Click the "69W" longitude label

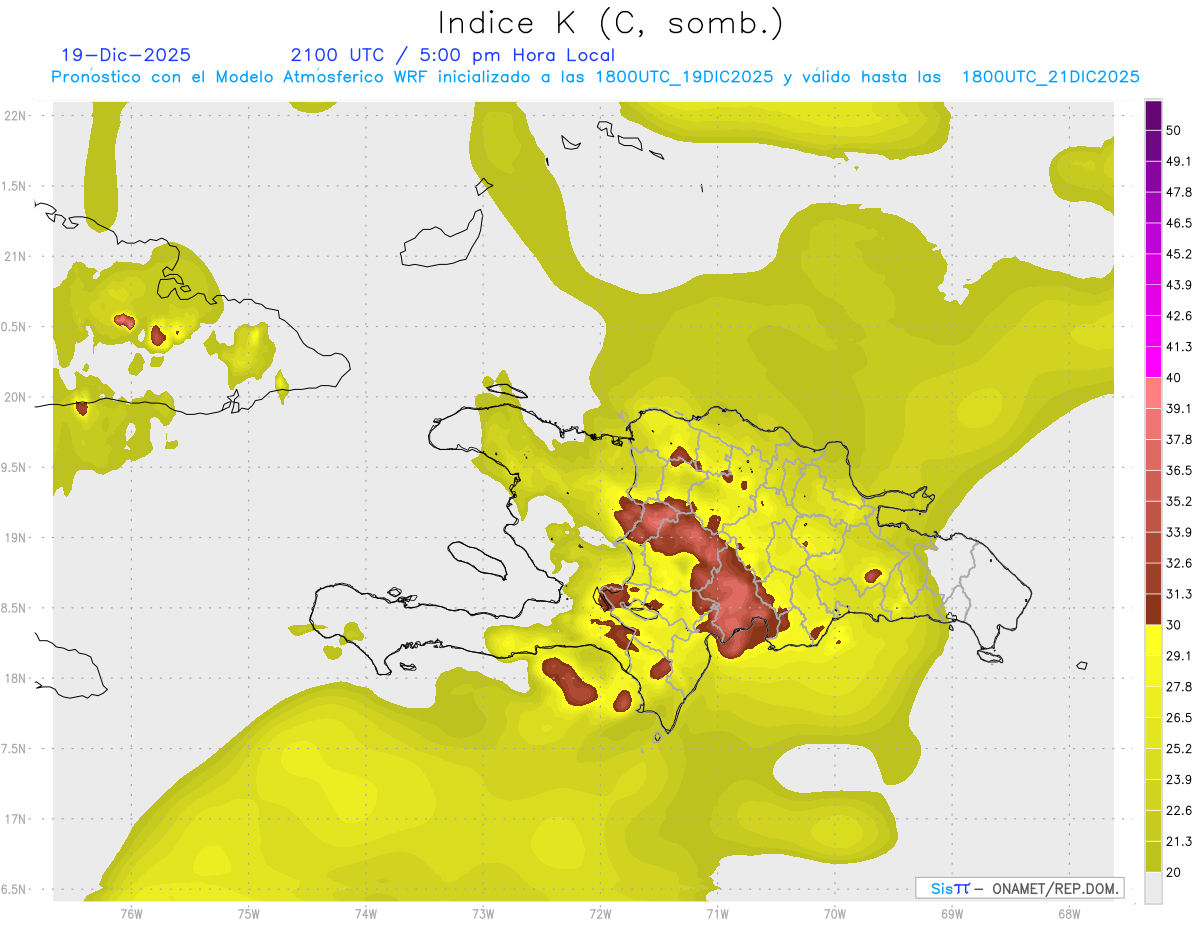click(x=952, y=912)
